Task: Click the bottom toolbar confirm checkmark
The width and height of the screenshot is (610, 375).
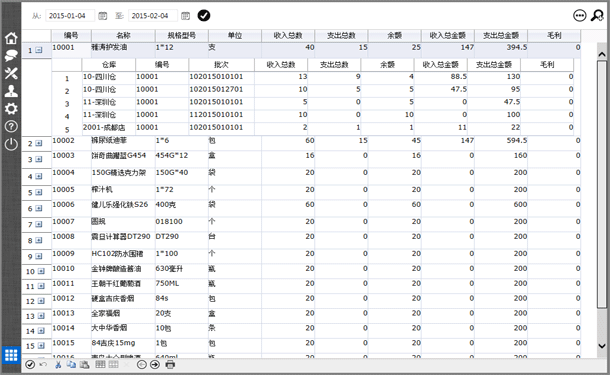Action: [30, 364]
